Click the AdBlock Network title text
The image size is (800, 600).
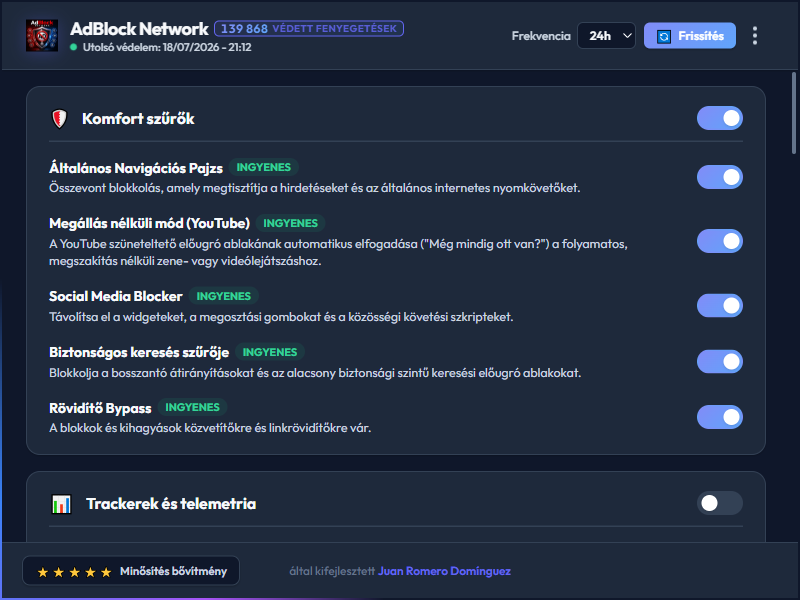pos(139,29)
